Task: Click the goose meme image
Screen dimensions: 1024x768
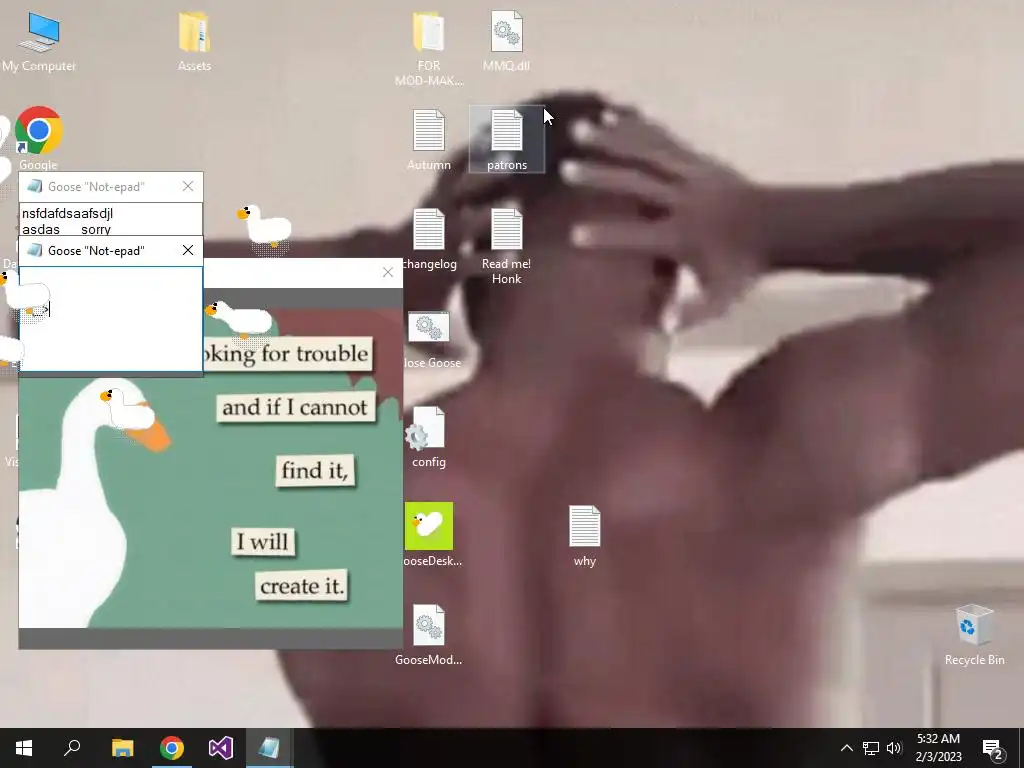Action: point(211,467)
